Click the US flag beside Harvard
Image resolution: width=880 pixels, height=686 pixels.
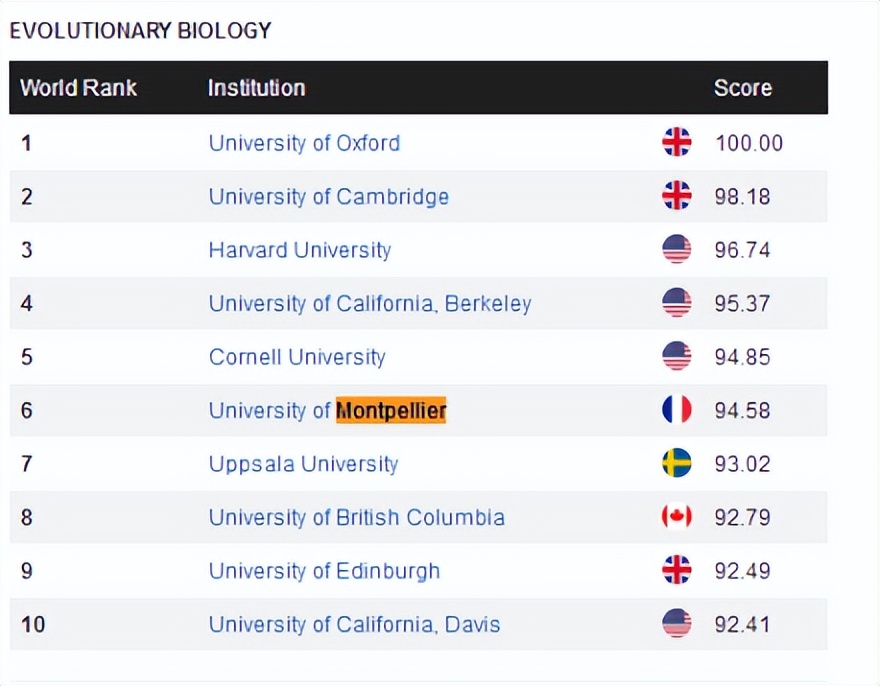(x=677, y=250)
